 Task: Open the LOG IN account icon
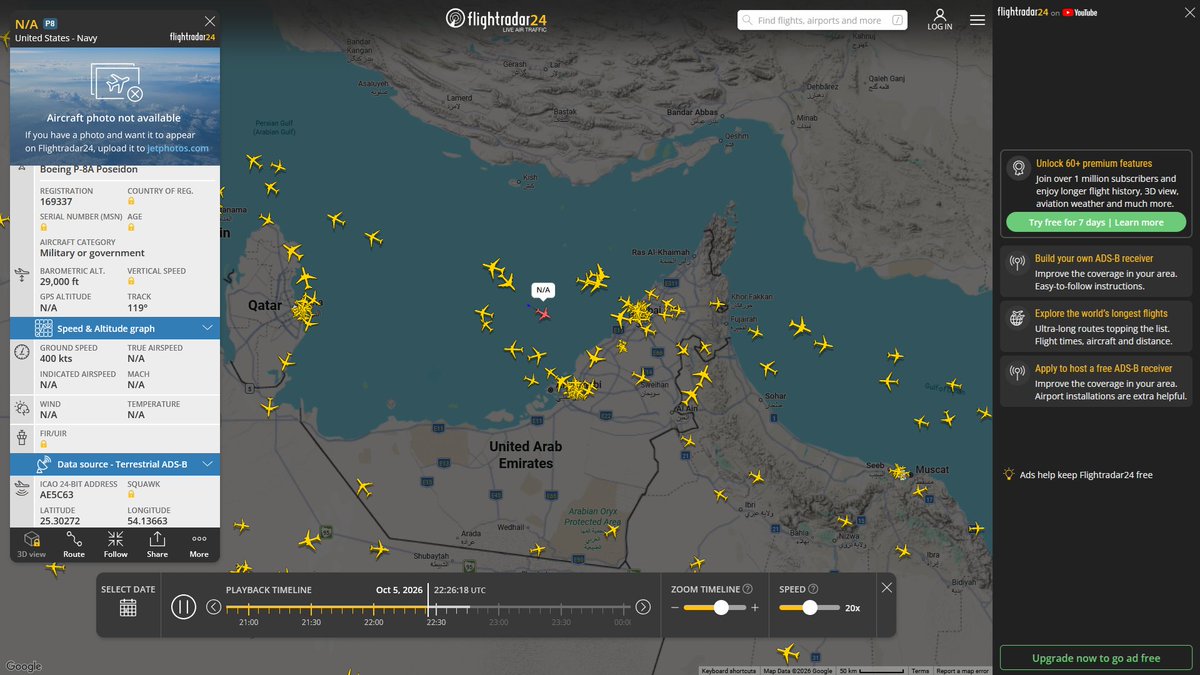pos(940,20)
